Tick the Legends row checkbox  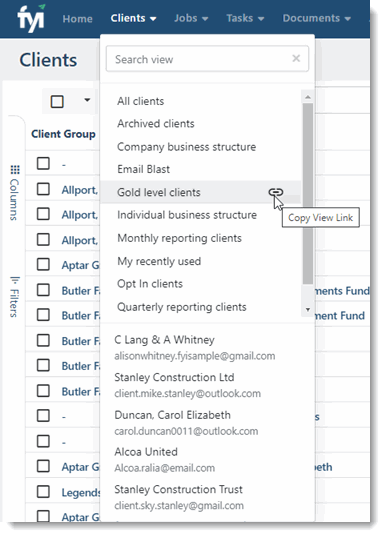43,491
